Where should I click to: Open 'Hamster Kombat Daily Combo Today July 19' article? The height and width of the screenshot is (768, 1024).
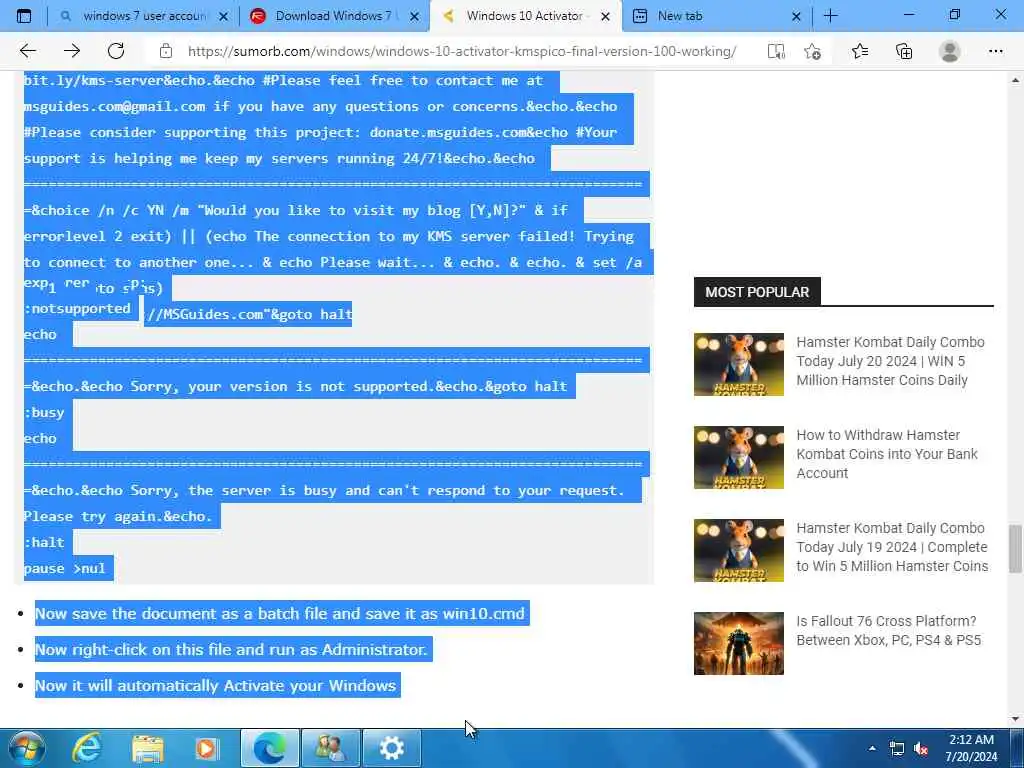click(892, 547)
